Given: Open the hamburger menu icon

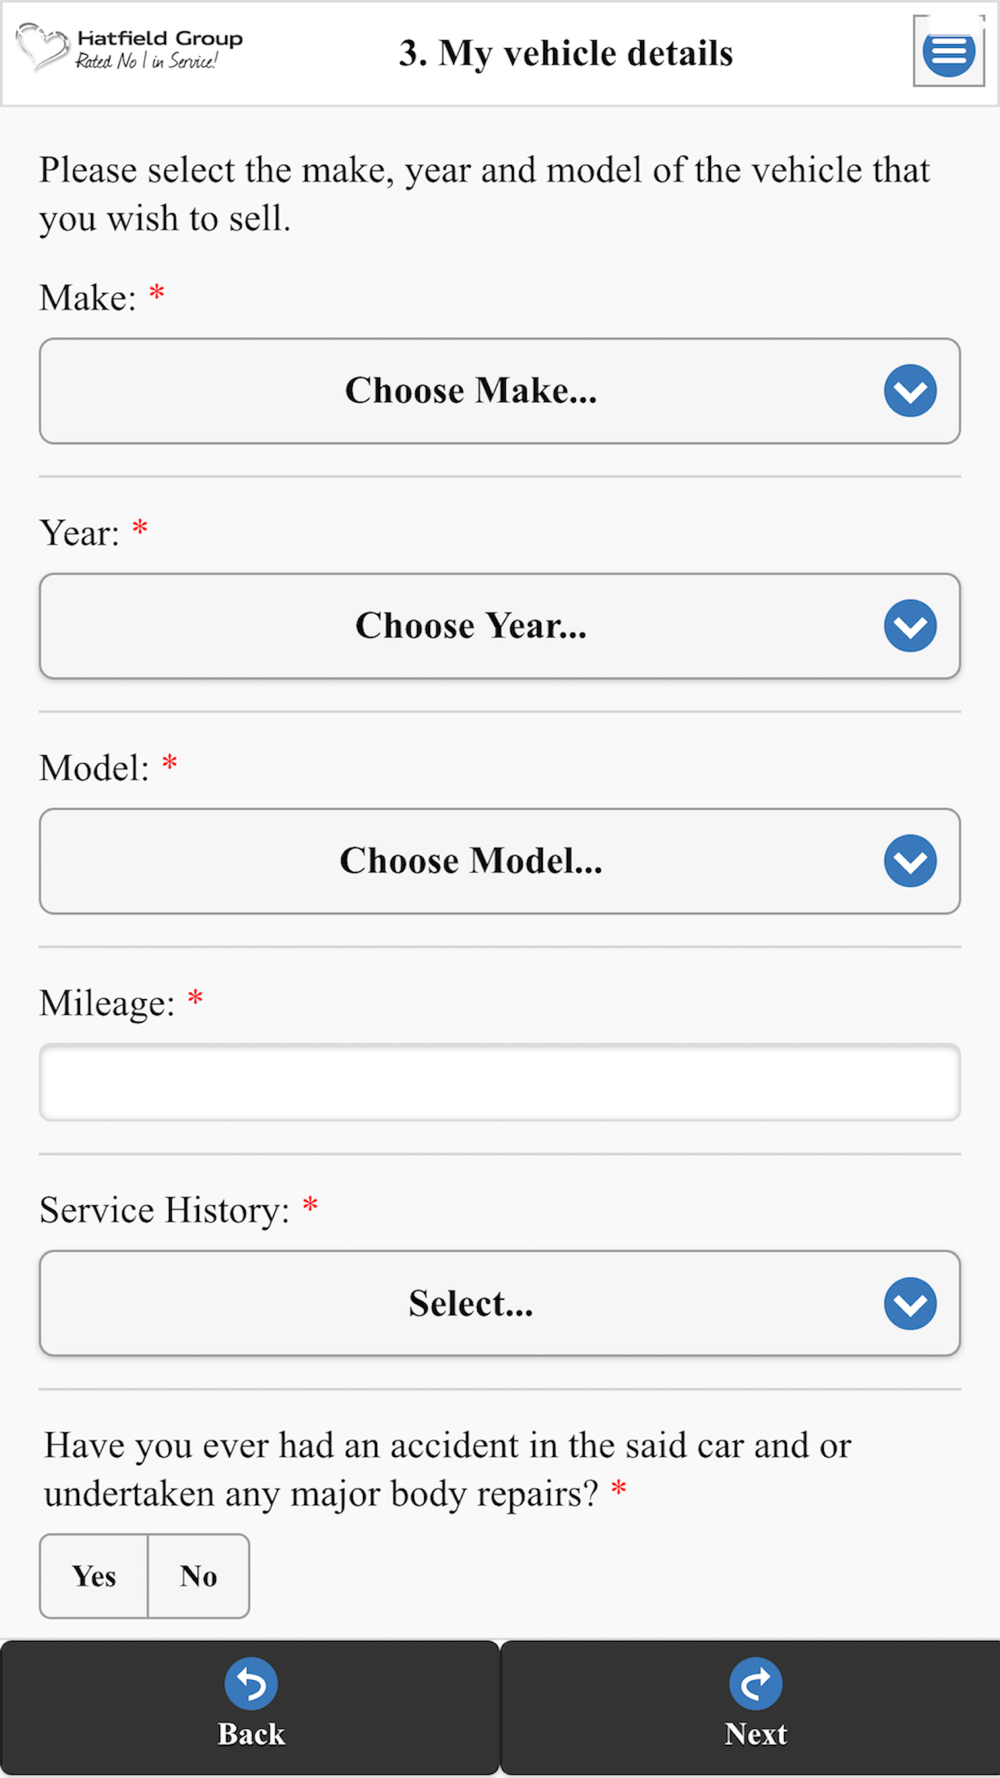Looking at the screenshot, I should coord(948,52).
